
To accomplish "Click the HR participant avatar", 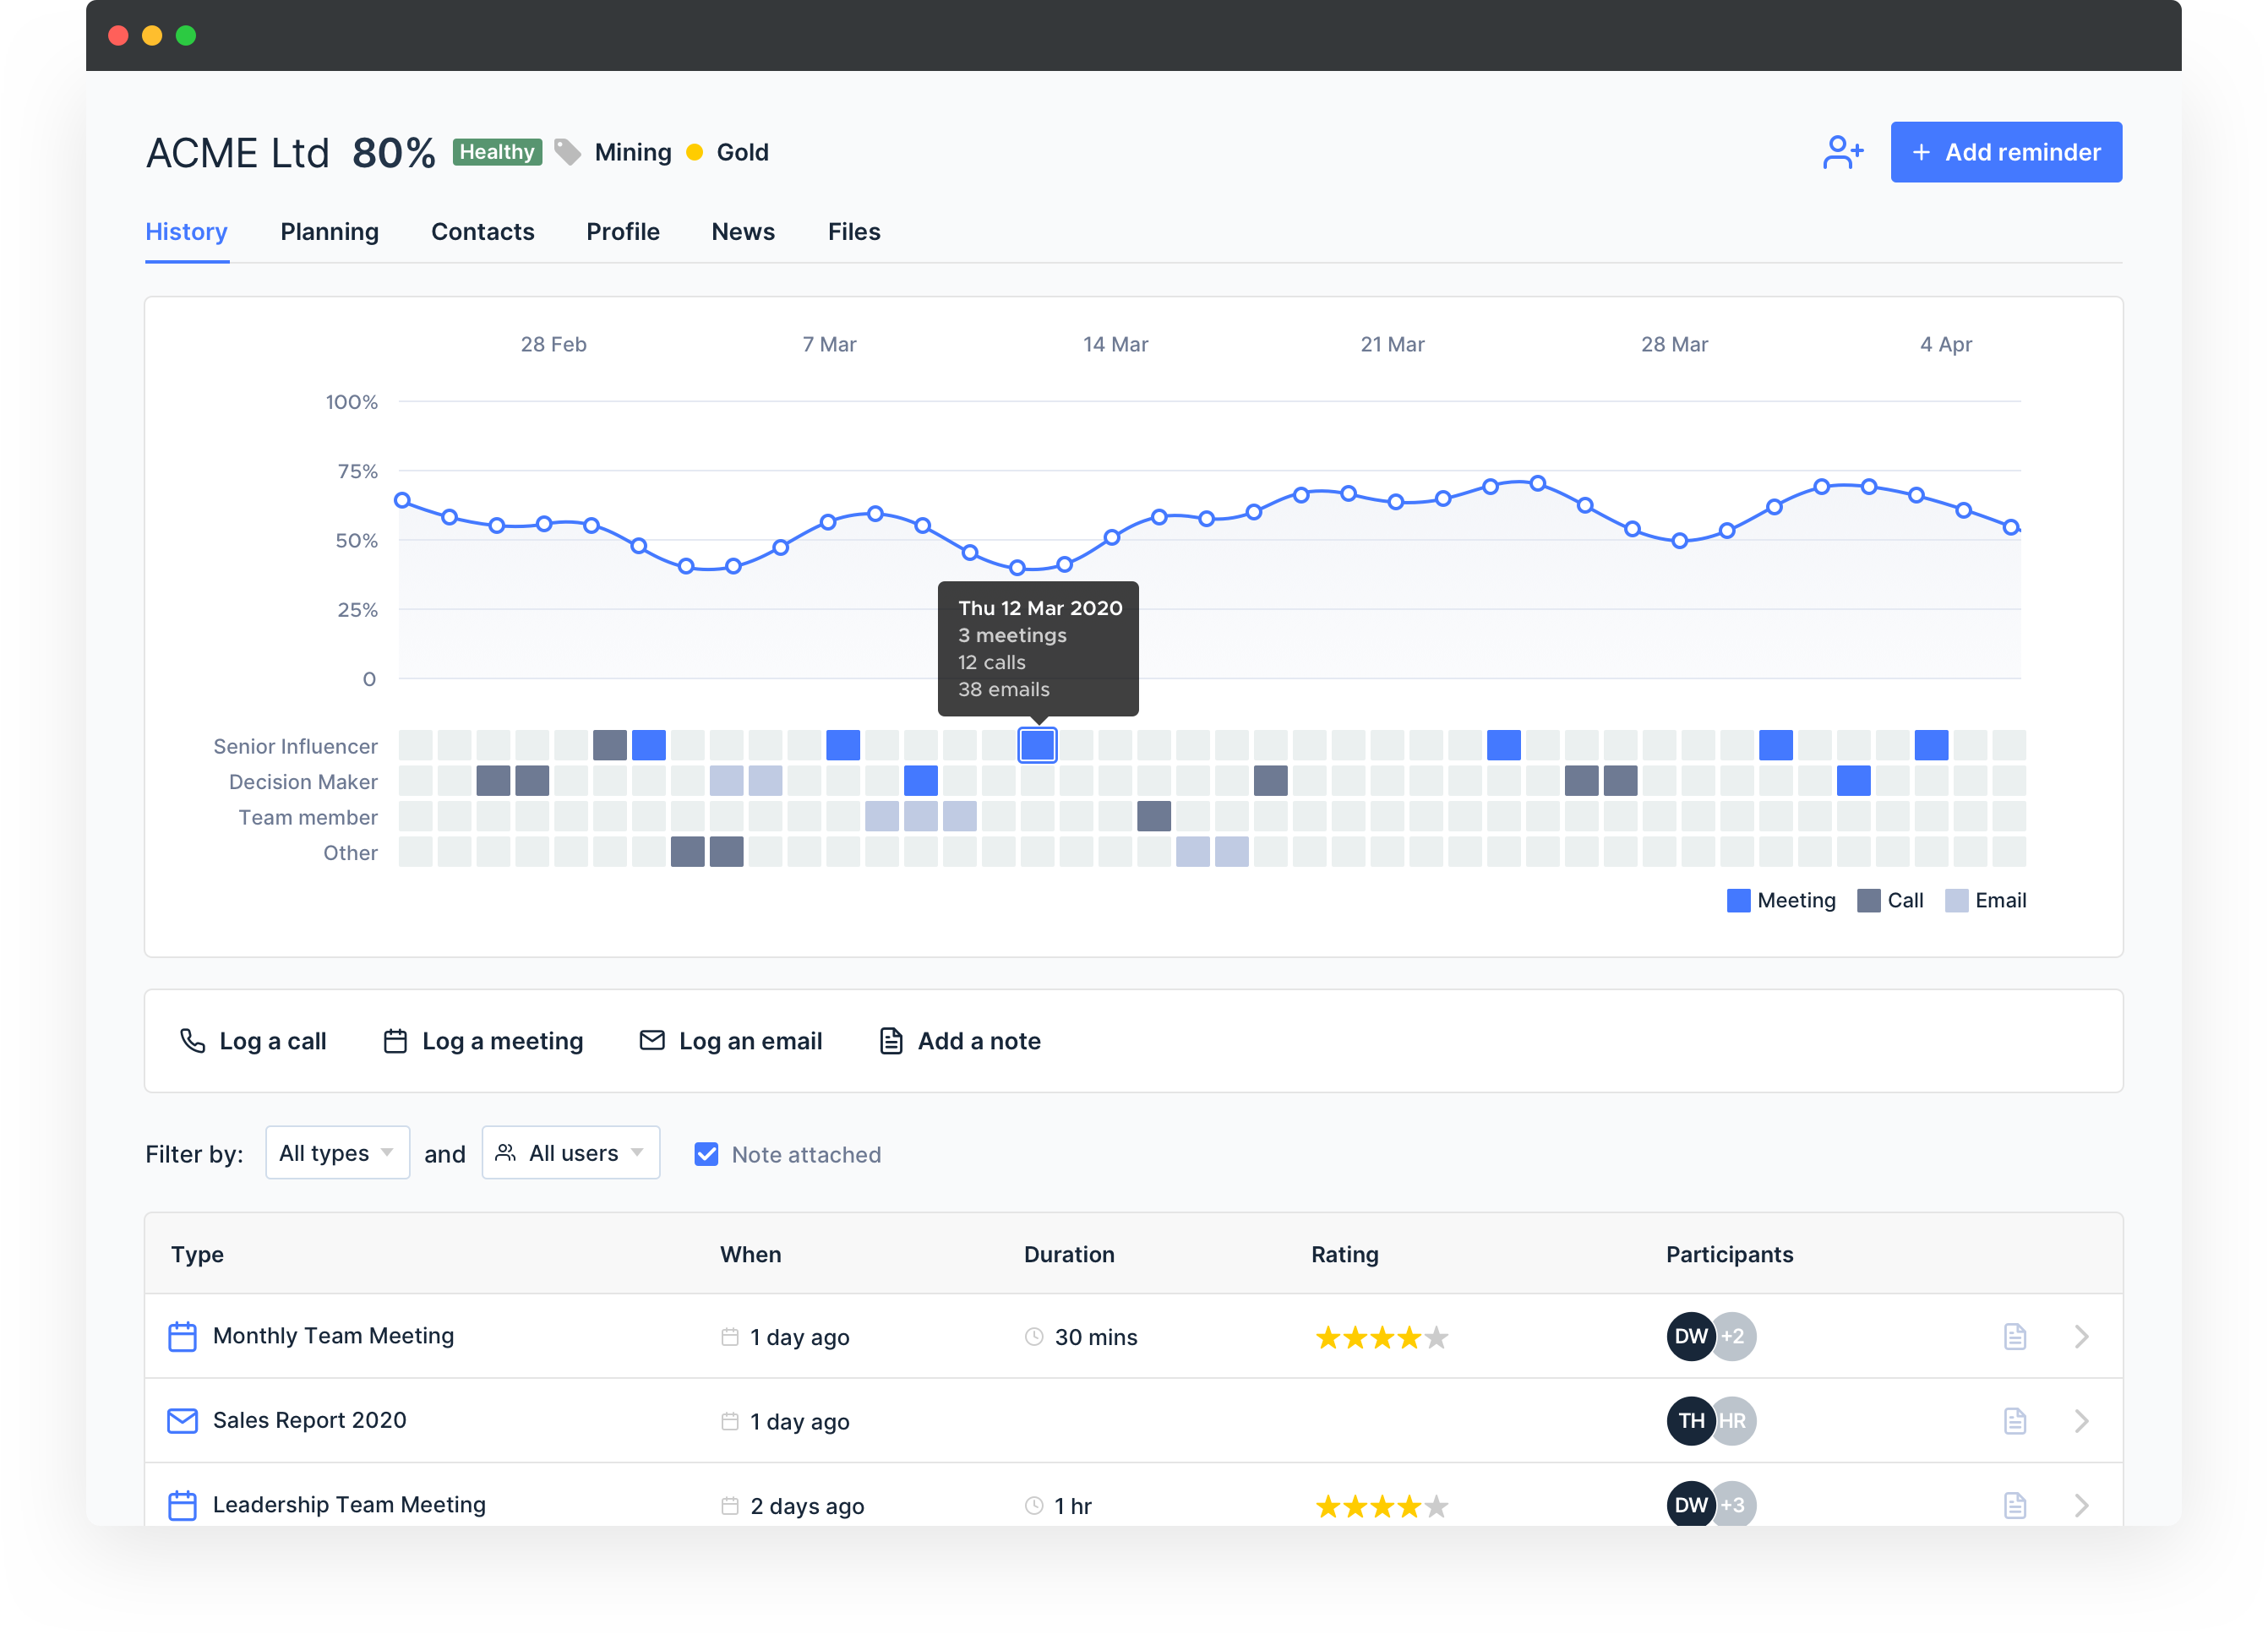I will 1736,1420.
